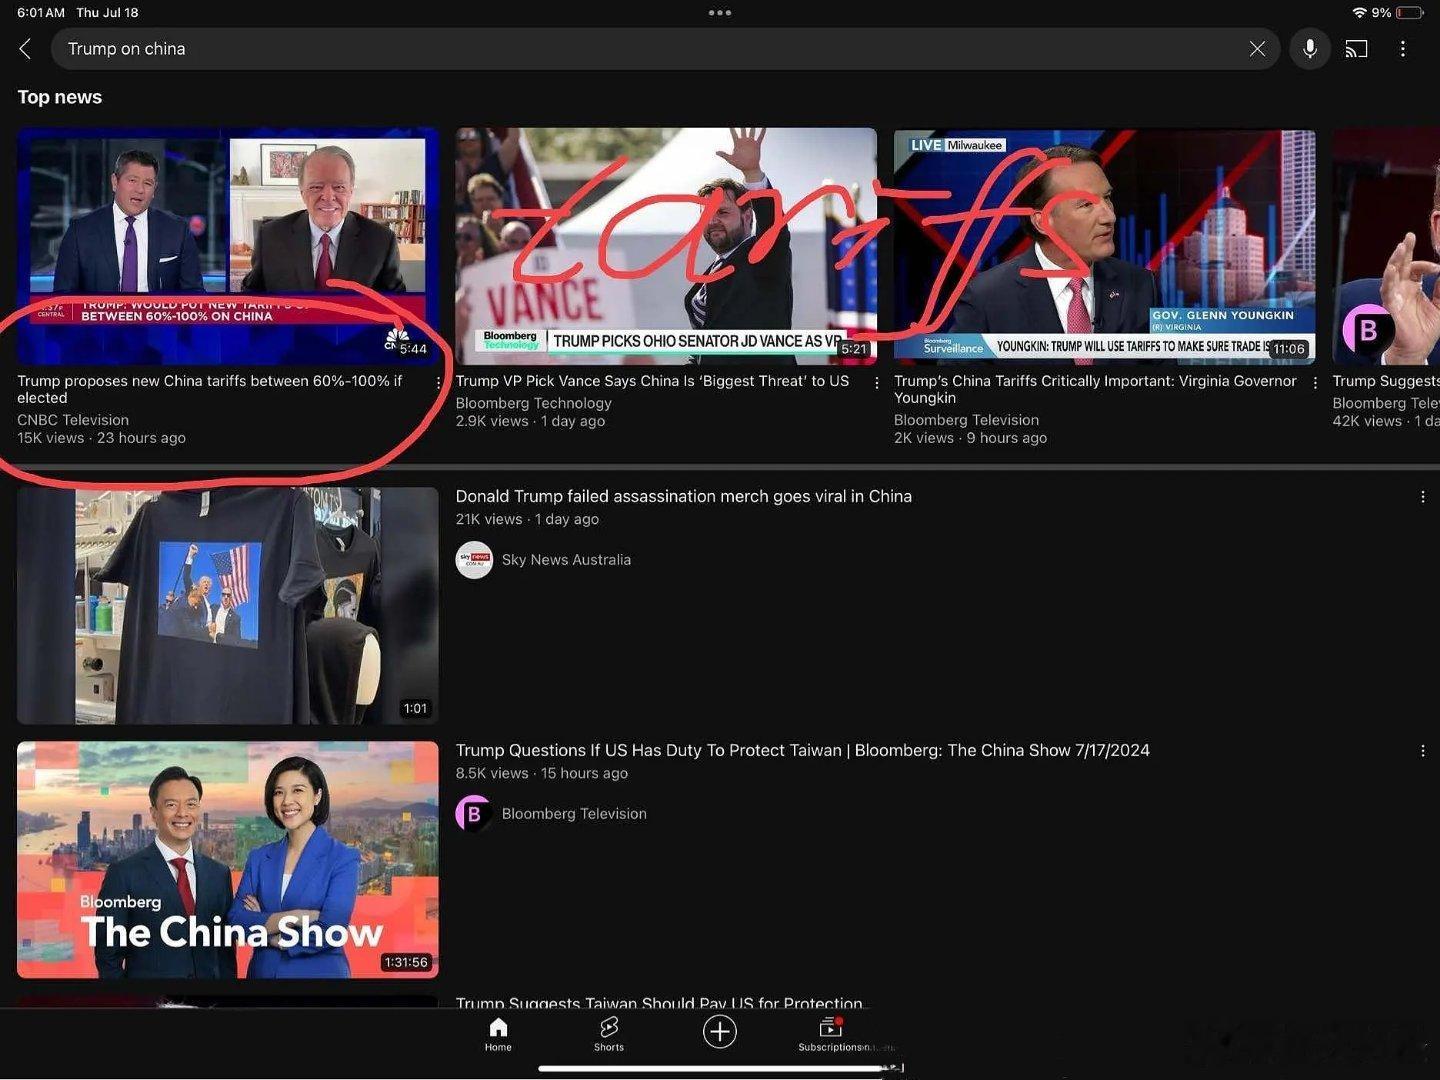Select the 'Top news' heading
The height and width of the screenshot is (1080, 1440).
point(60,97)
